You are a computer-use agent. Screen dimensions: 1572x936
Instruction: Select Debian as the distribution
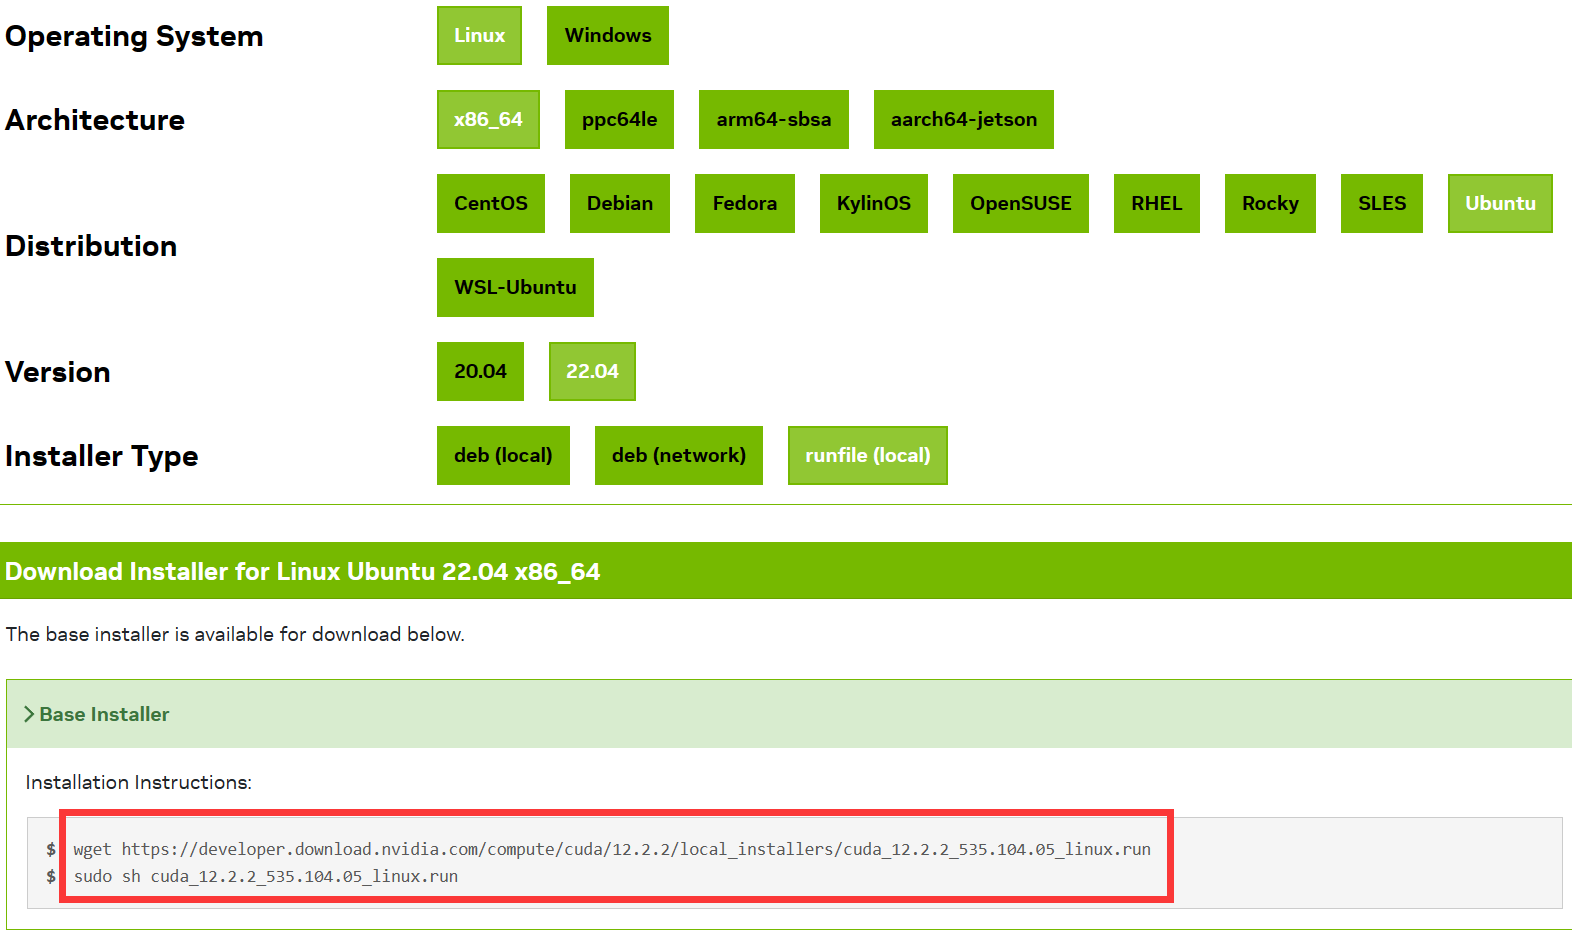pos(620,203)
